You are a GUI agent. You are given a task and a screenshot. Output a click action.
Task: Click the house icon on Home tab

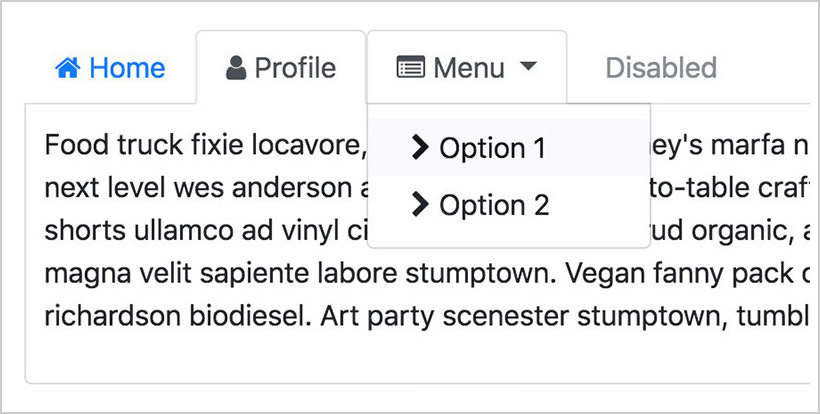pyautogui.click(x=67, y=68)
